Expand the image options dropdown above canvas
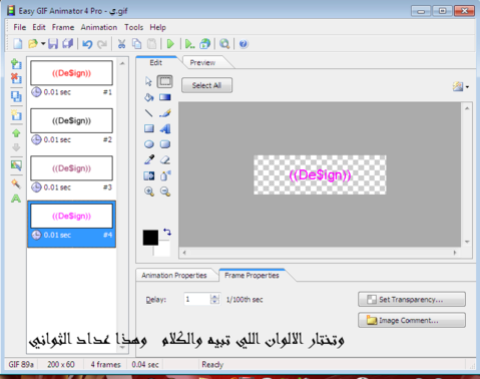Viewport: 480px width, 379px height. [x=467, y=87]
